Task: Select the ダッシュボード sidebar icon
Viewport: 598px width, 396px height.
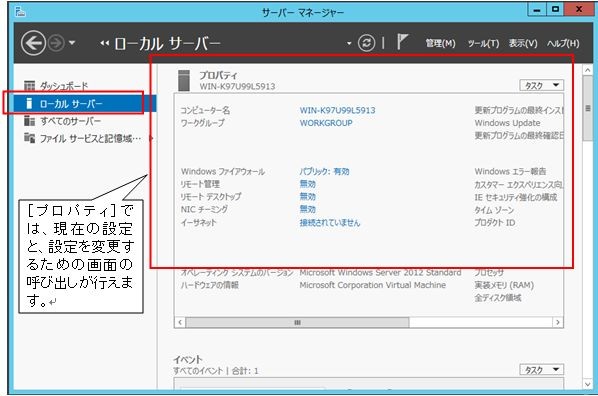Action: tap(29, 86)
